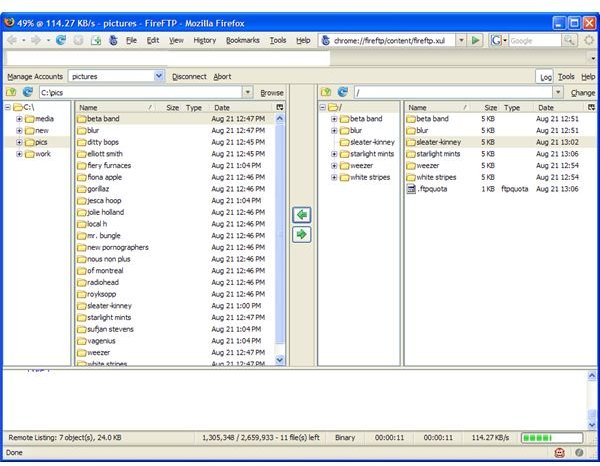Expand the remote starlight mints tree node
This screenshot has width=600, height=466.
pyautogui.click(x=334, y=154)
